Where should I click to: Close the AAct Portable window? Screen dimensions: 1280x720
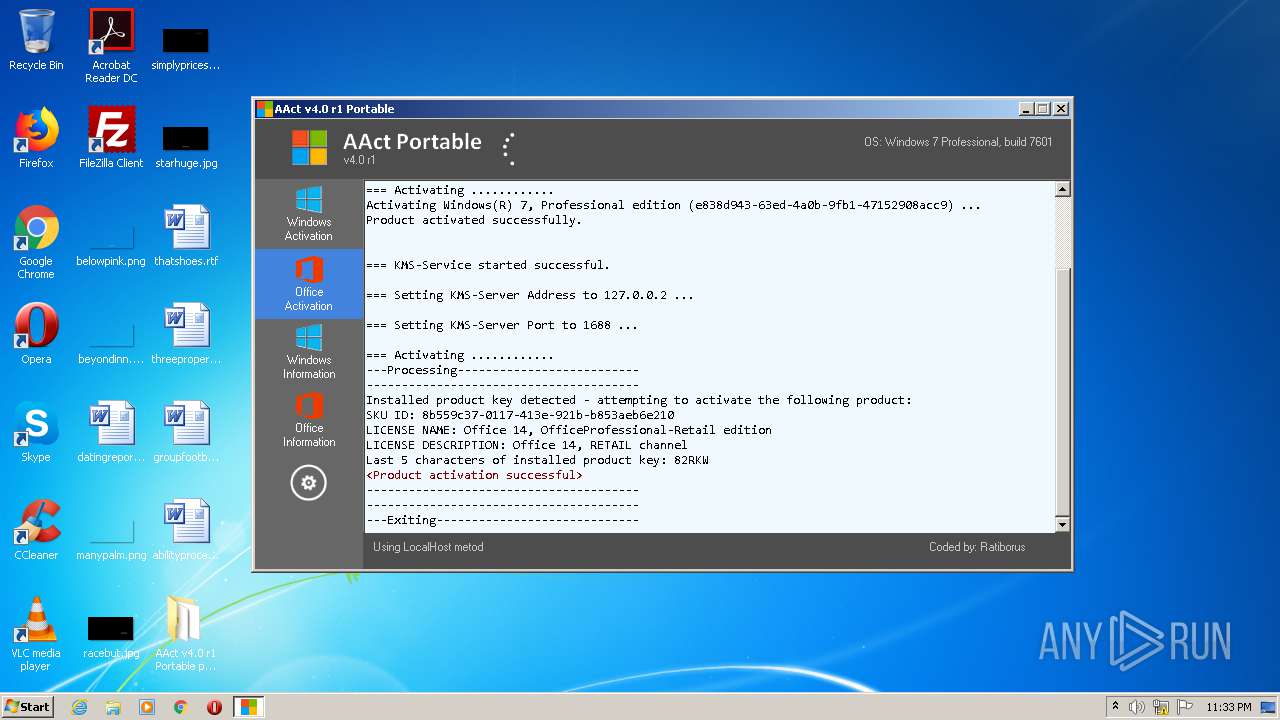pyautogui.click(x=1061, y=109)
